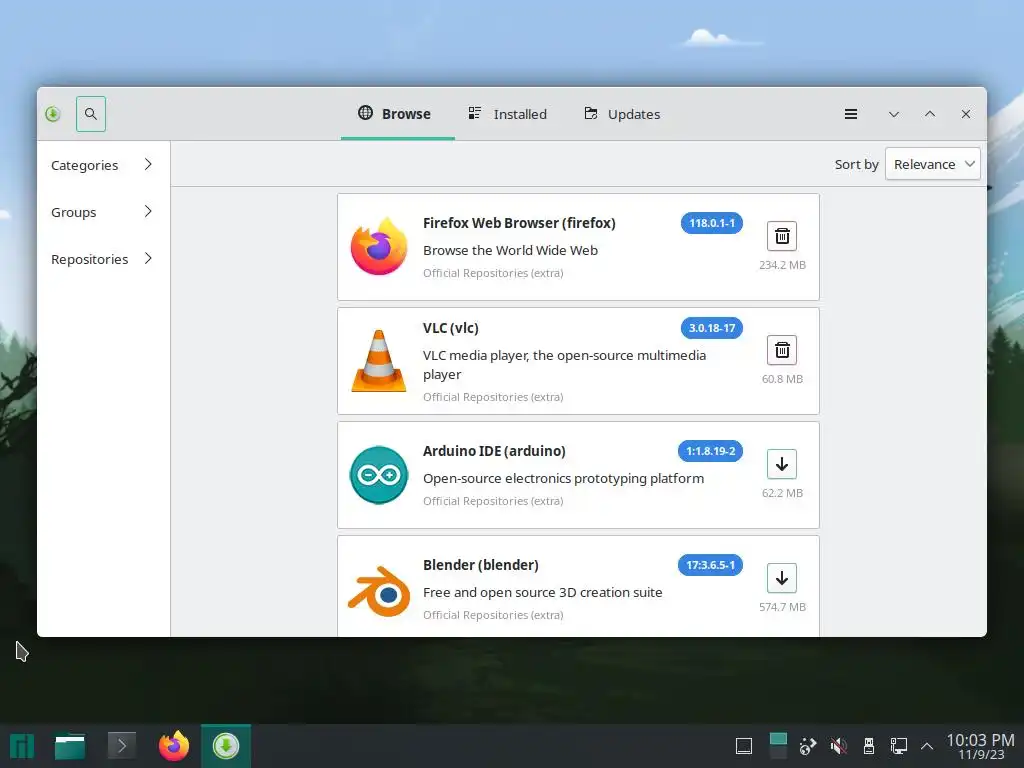Image resolution: width=1024 pixels, height=768 pixels.
Task: Click the Firefox logo thumbnail
Action: click(x=379, y=246)
